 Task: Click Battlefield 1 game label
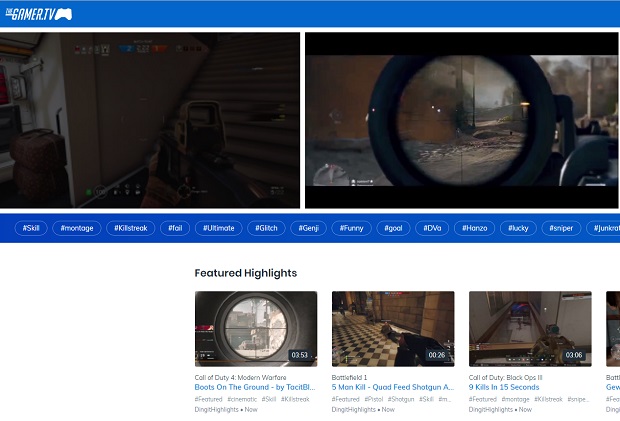pos(349,378)
